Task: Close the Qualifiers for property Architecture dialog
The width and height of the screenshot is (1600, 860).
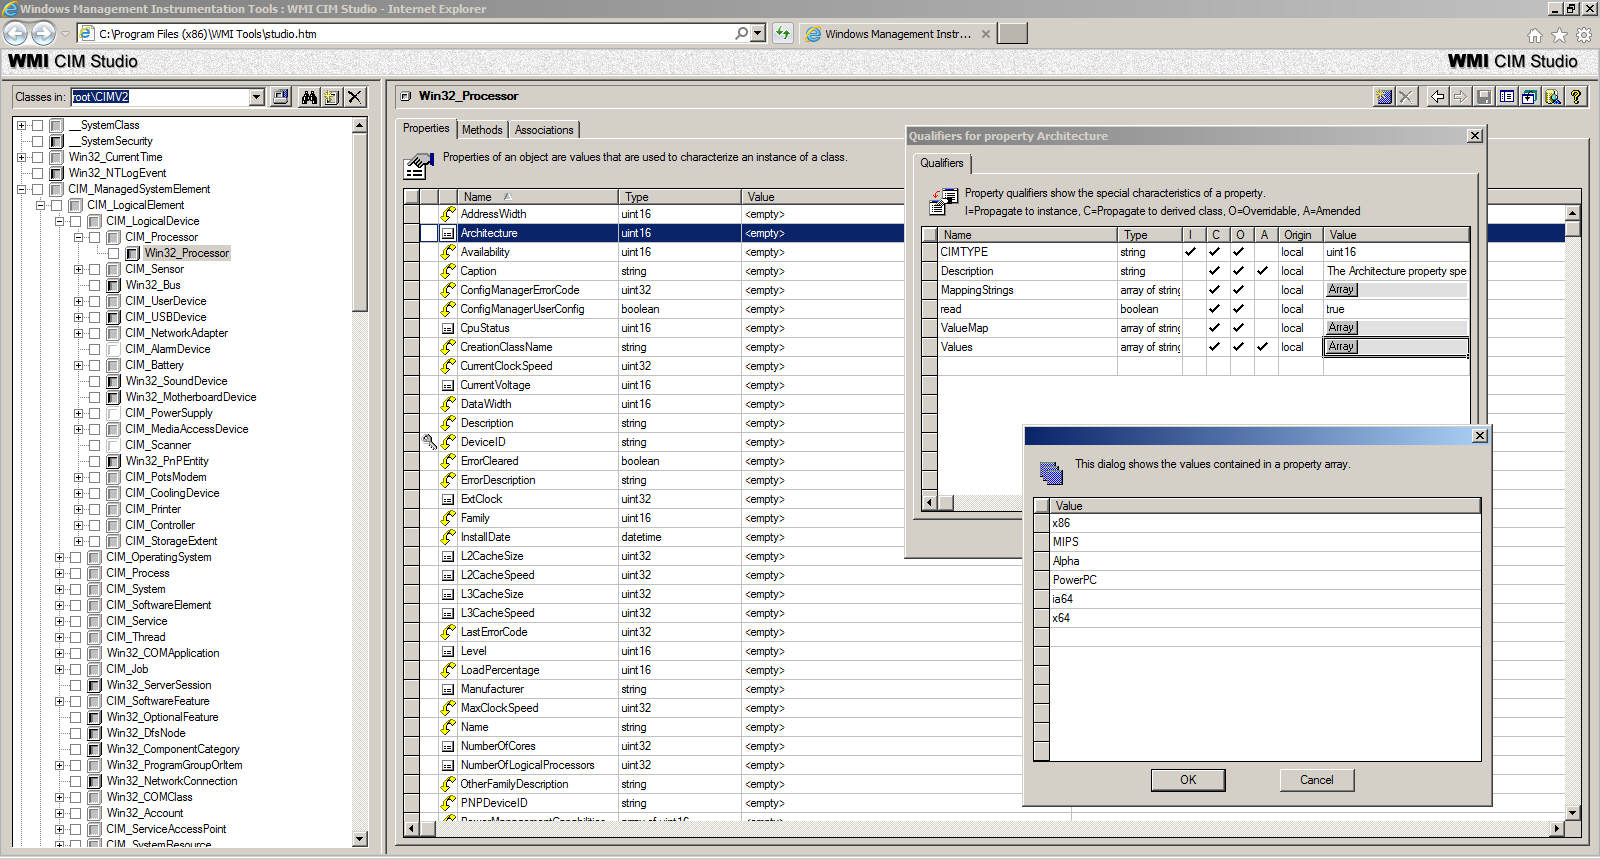Action: pyautogui.click(x=1475, y=136)
